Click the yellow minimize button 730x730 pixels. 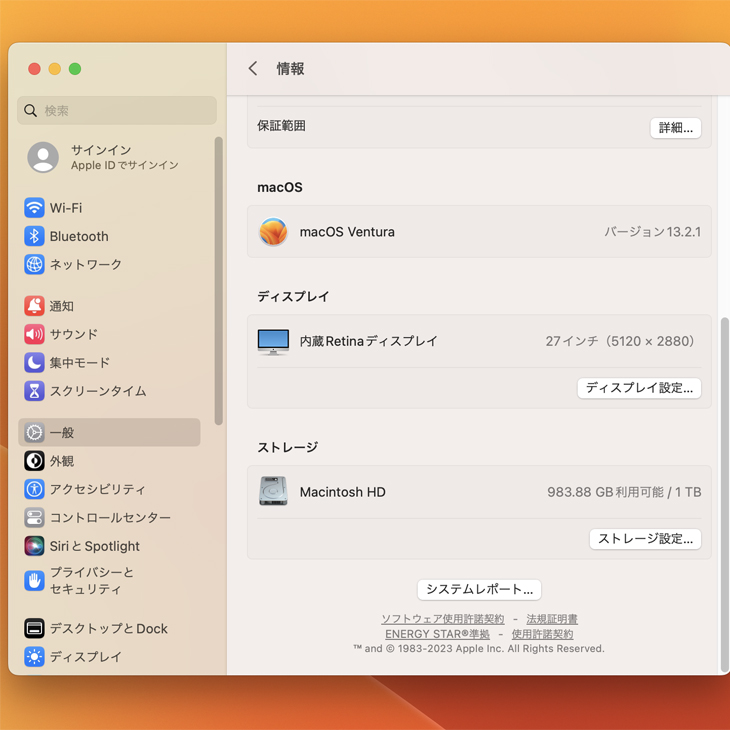(55, 69)
